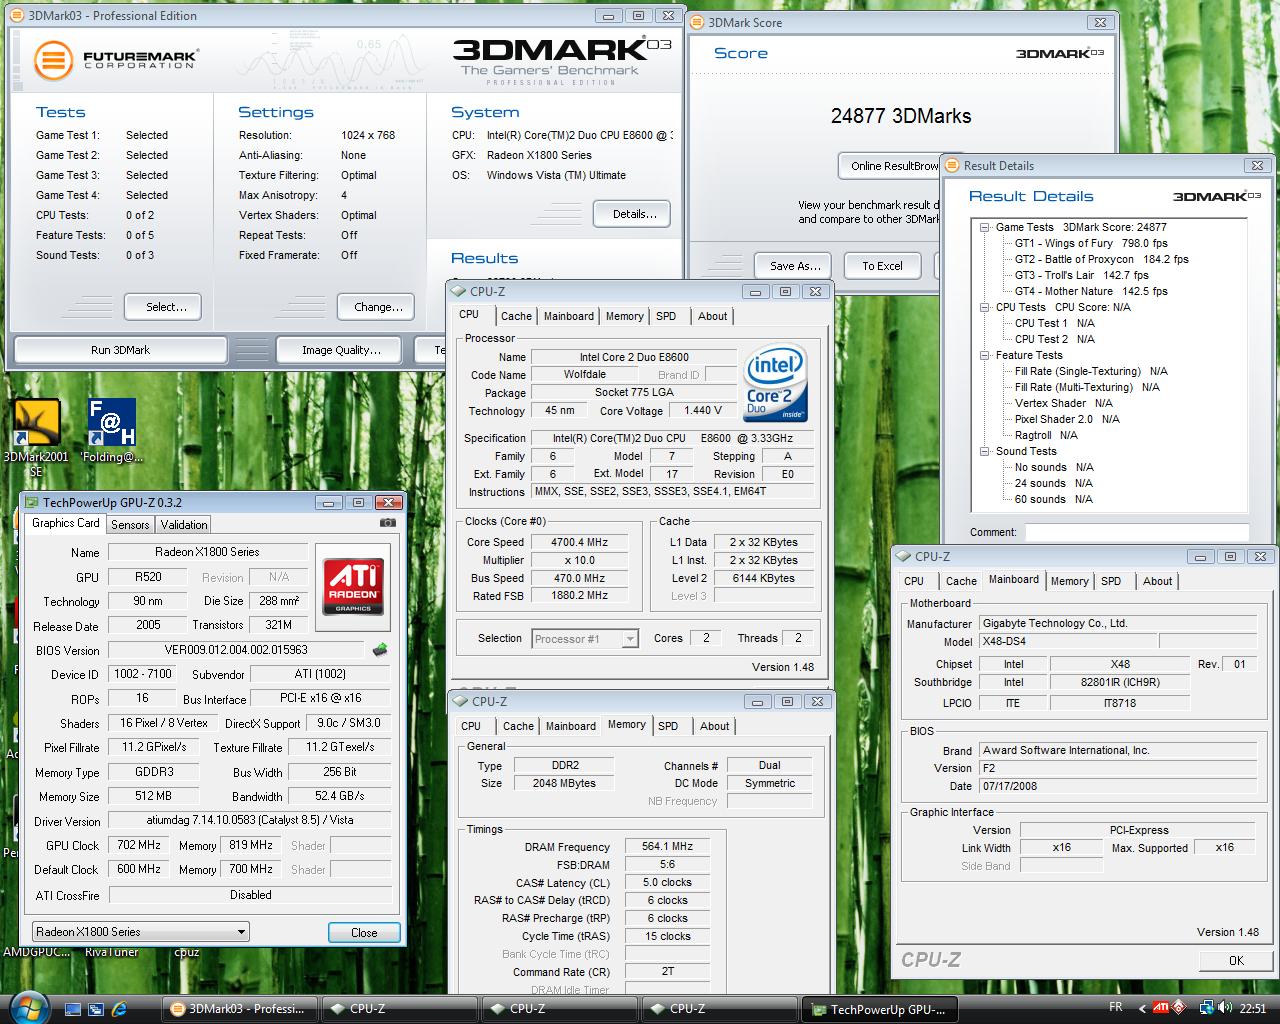Open the Processor #1 selection dropdown
The width and height of the screenshot is (1280, 1024).
pos(585,639)
